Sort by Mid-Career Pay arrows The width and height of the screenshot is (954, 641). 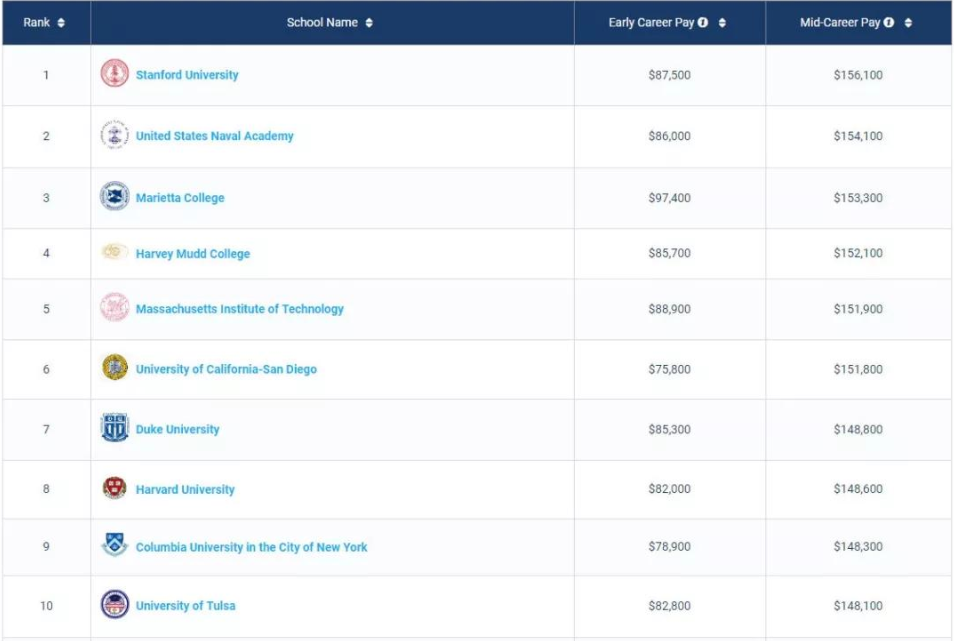908,23
